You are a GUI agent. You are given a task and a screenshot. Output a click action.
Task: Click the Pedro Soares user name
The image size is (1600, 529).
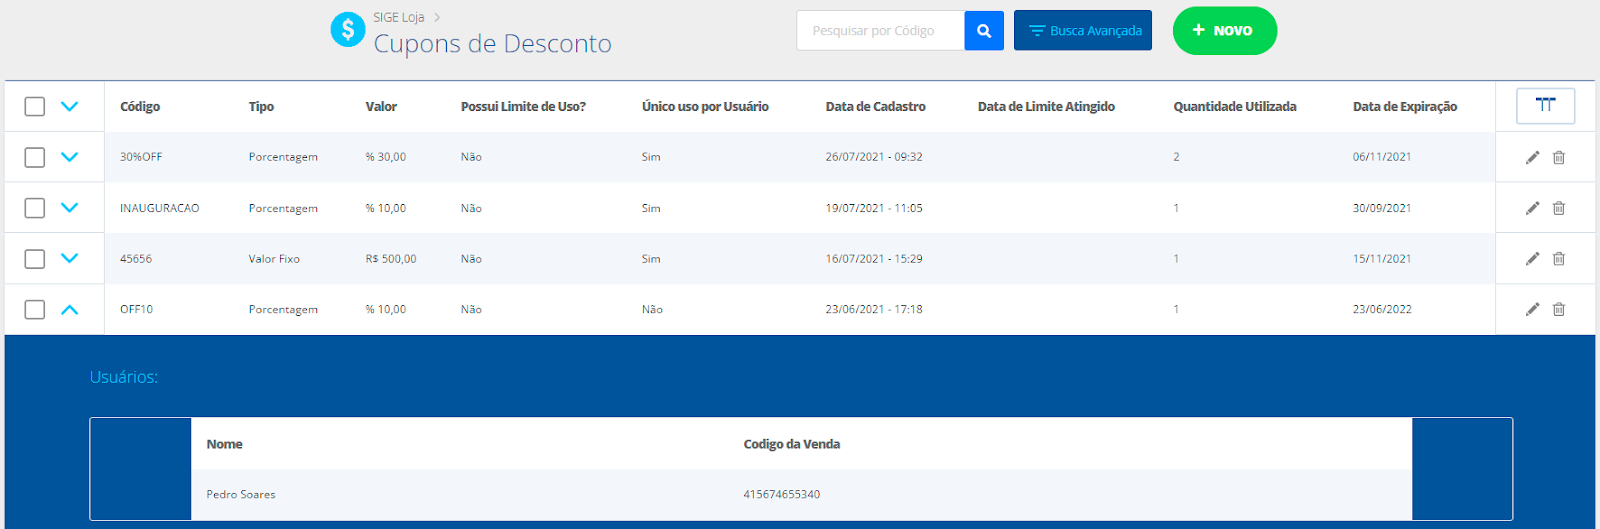pos(241,494)
